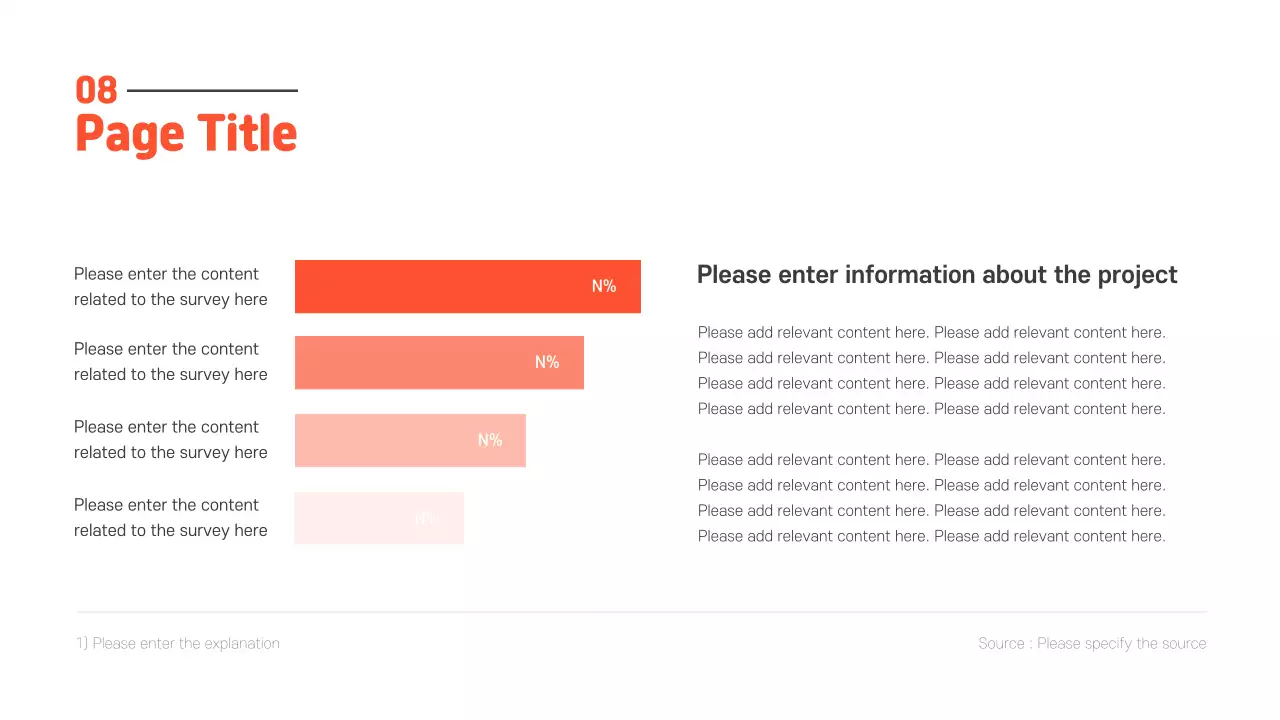Click the "N%" label in the top bar
The image size is (1280, 720).
tap(604, 287)
